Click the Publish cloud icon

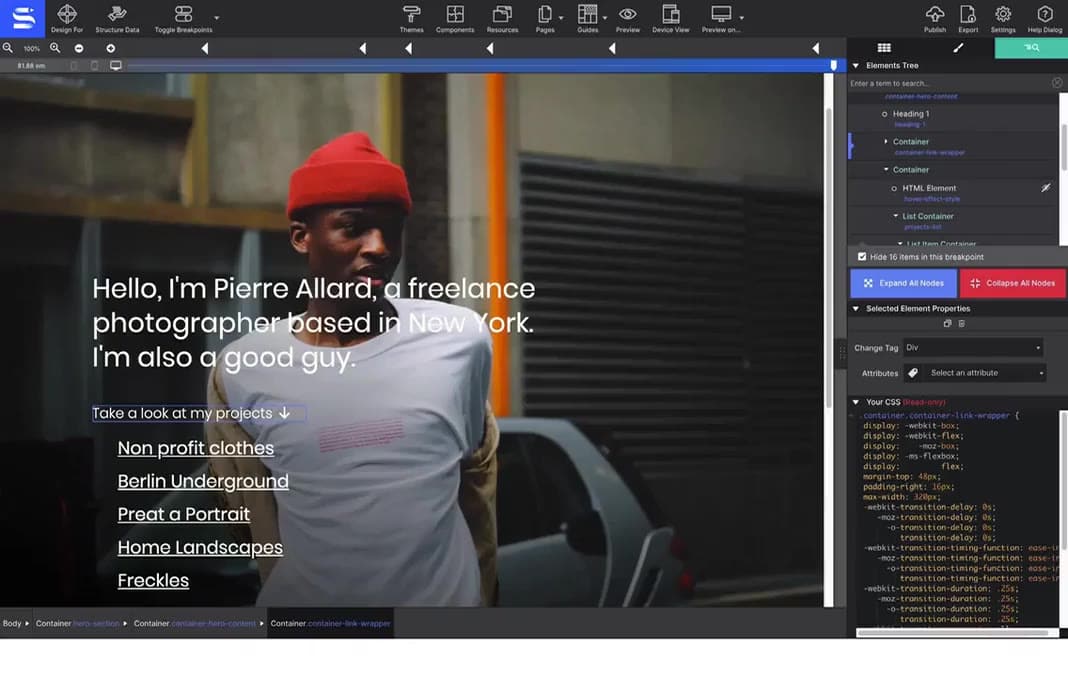pos(934,14)
